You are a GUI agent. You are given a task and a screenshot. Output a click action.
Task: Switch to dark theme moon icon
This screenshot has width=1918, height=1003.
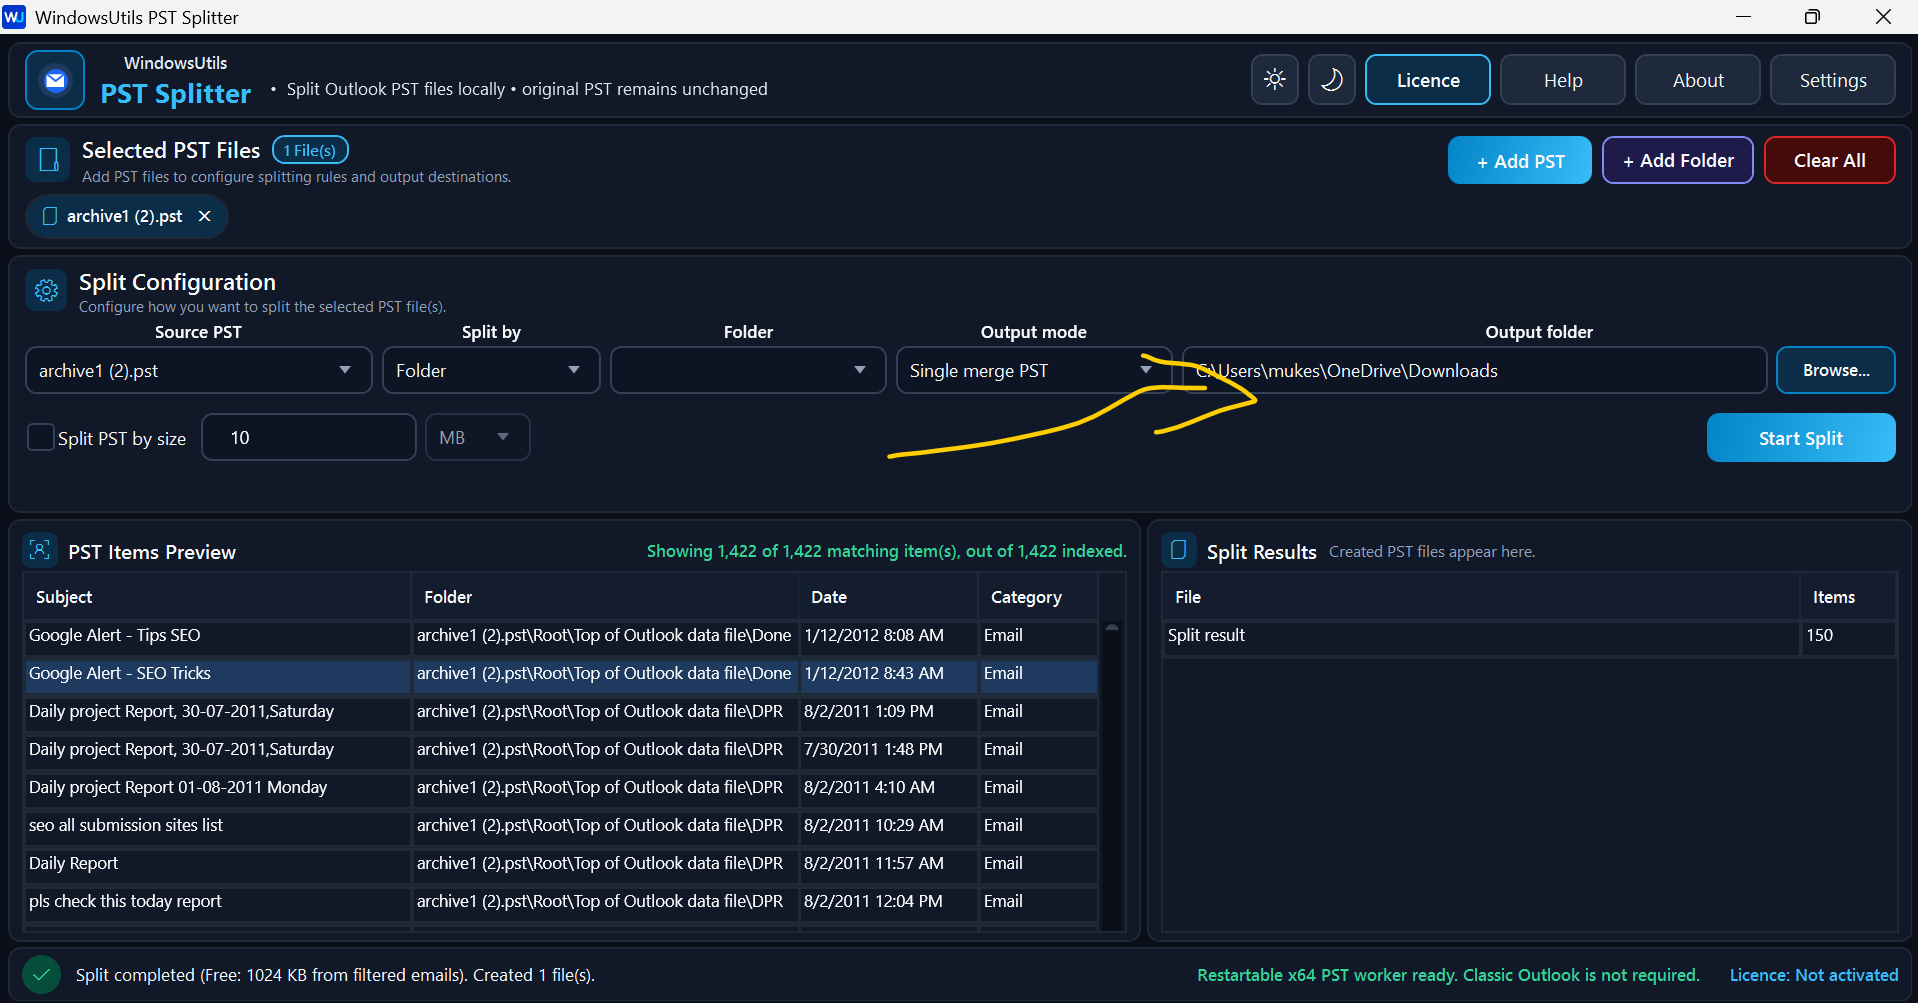coord(1331,80)
